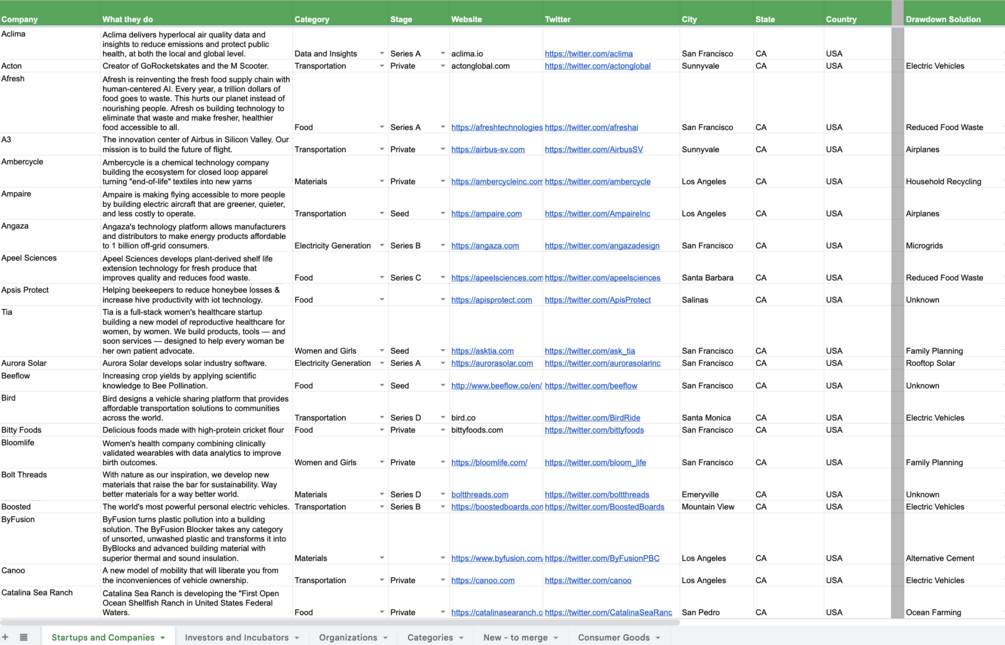The width and height of the screenshot is (1005, 645).
Task: Open Aclima stage dropdown arrow
Action: pos(443,54)
